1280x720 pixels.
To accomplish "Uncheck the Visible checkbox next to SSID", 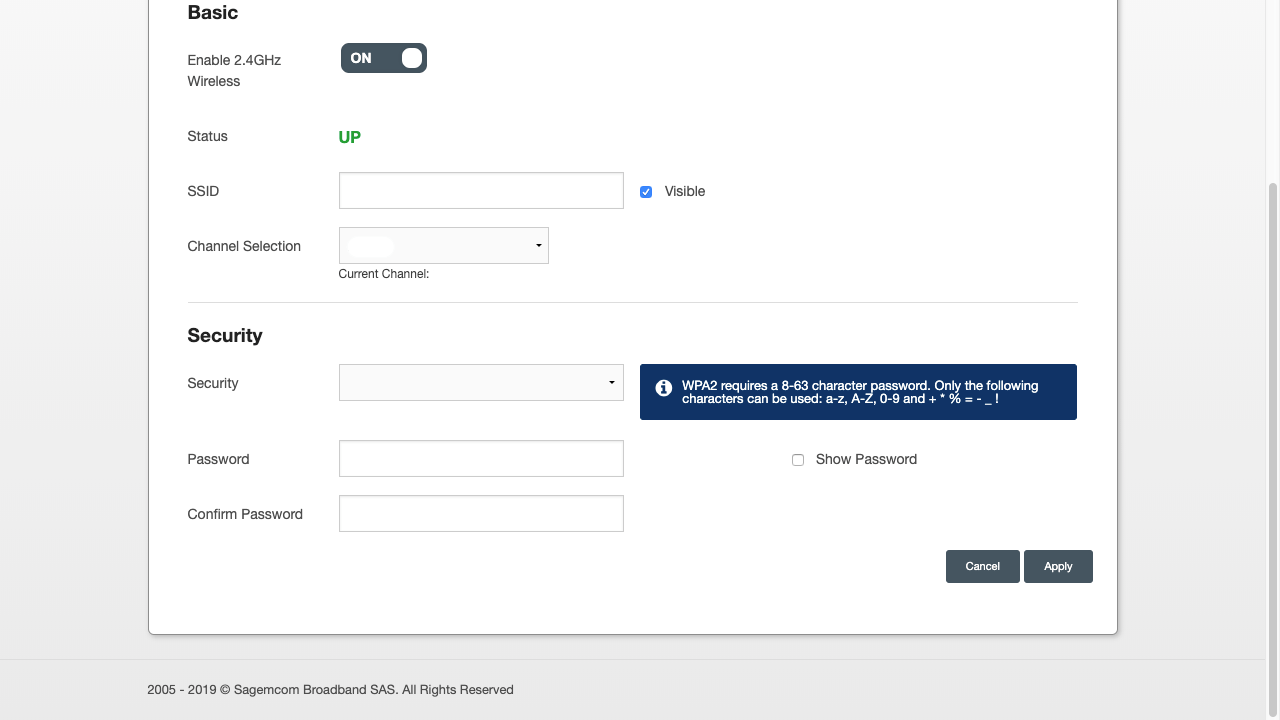I will (x=646, y=191).
